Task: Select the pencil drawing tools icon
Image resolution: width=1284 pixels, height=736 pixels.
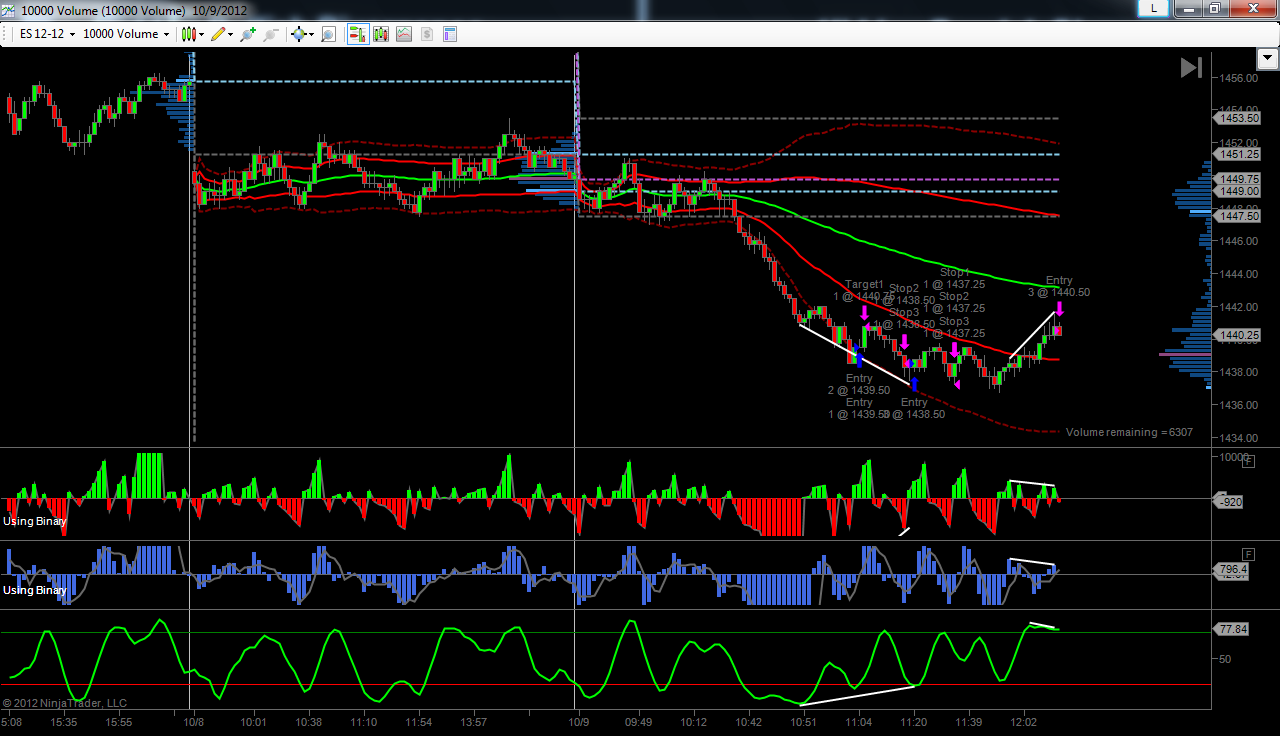Action: coord(218,34)
